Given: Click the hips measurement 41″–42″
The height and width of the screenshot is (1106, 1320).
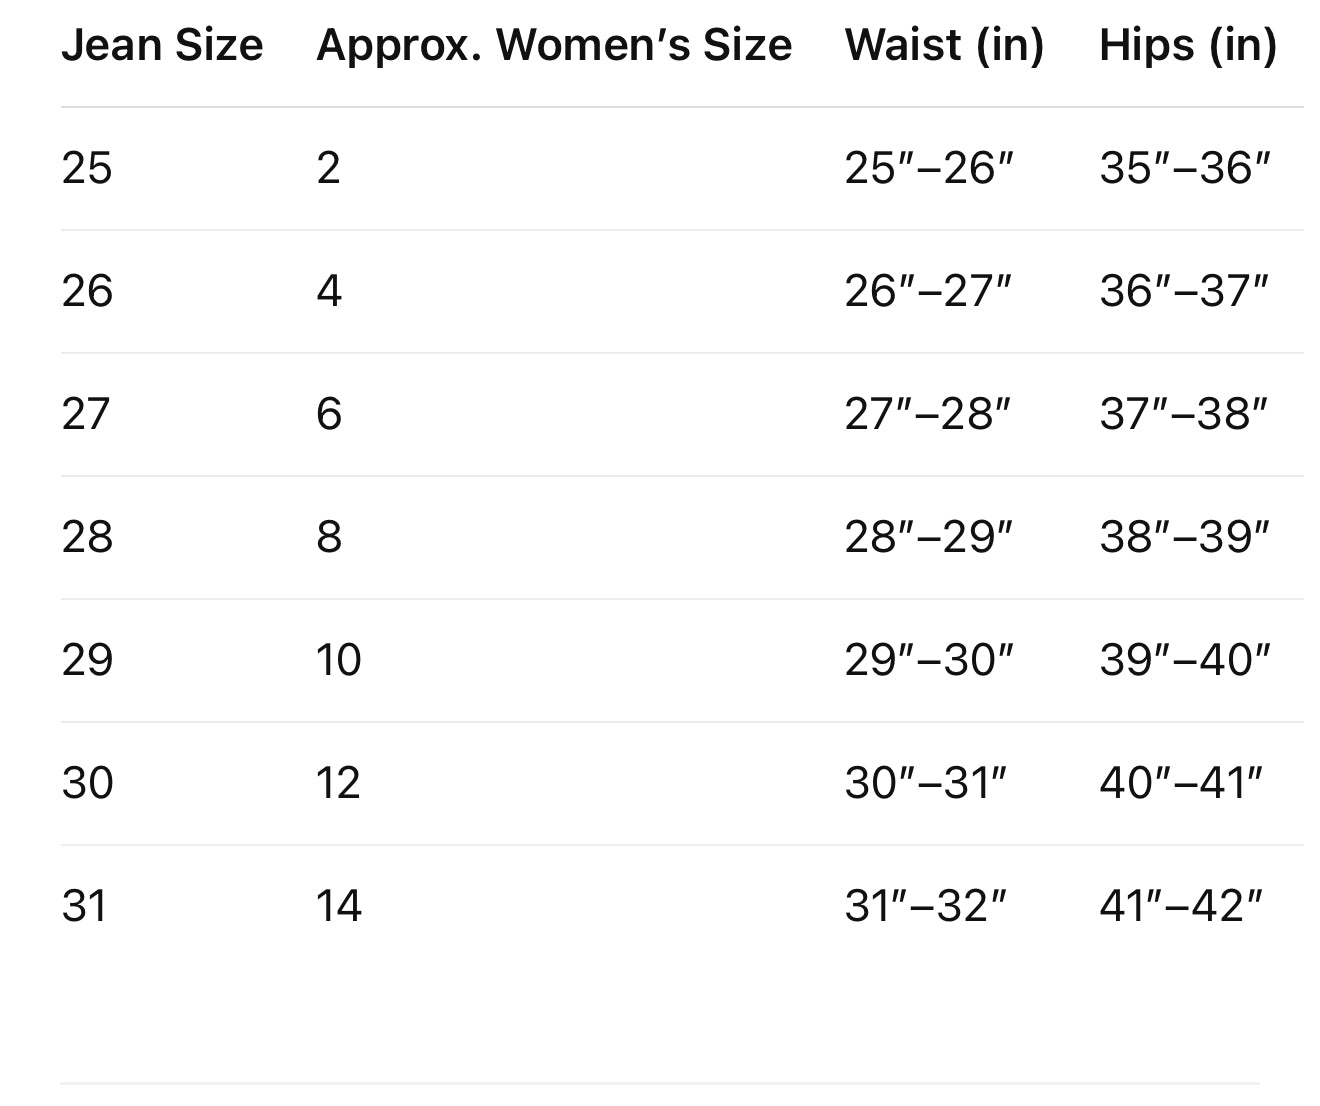Looking at the screenshot, I should (1181, 906).
